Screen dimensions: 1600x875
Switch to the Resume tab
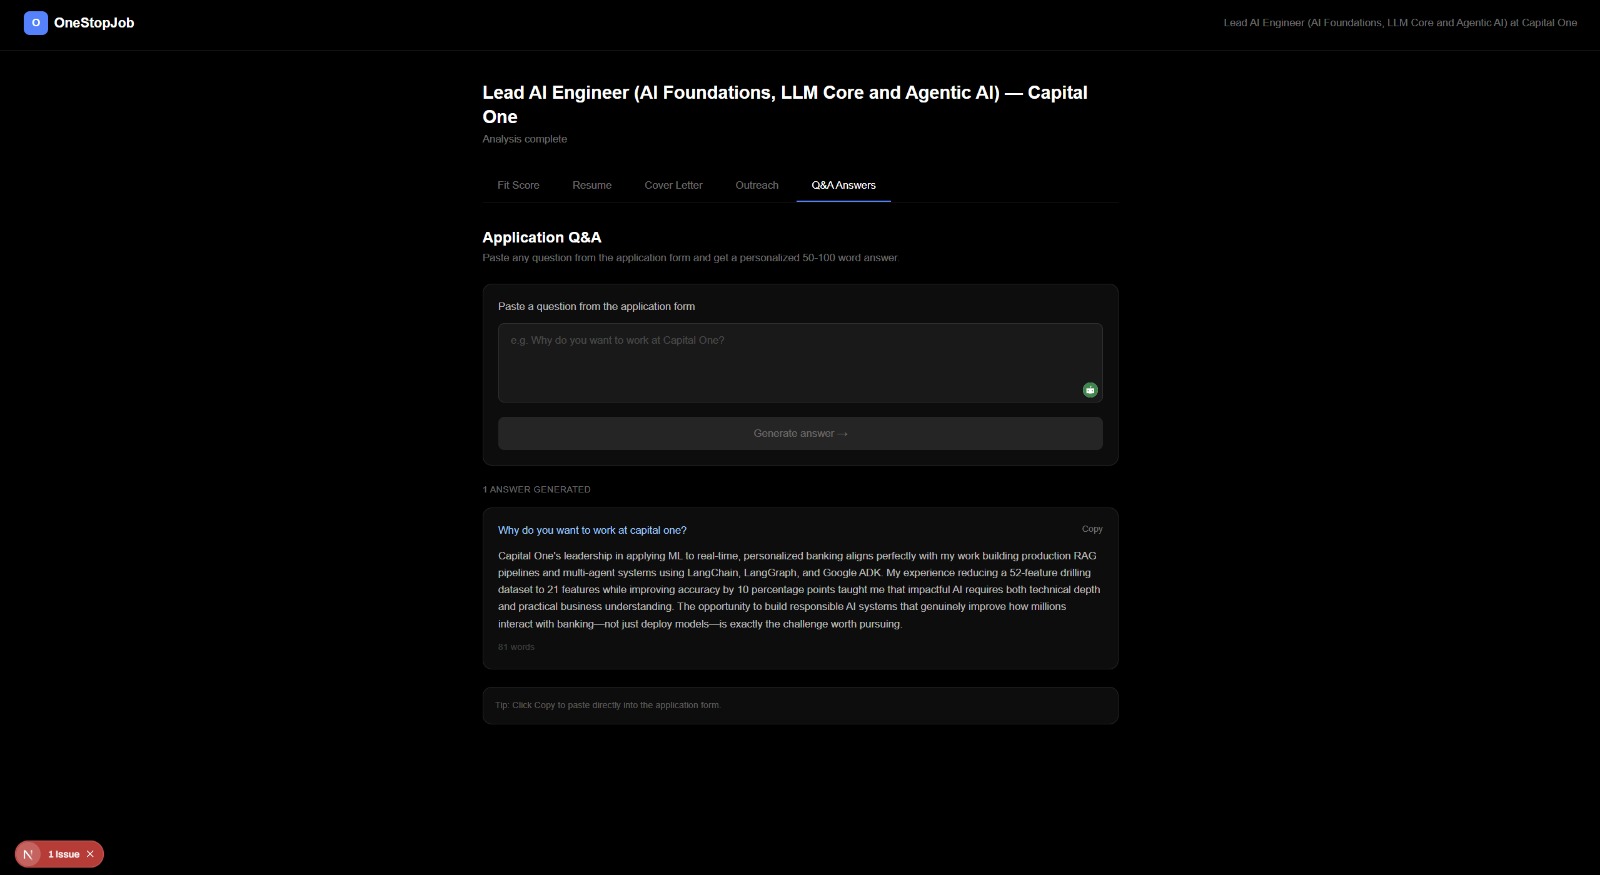click(x=592, y=185)
